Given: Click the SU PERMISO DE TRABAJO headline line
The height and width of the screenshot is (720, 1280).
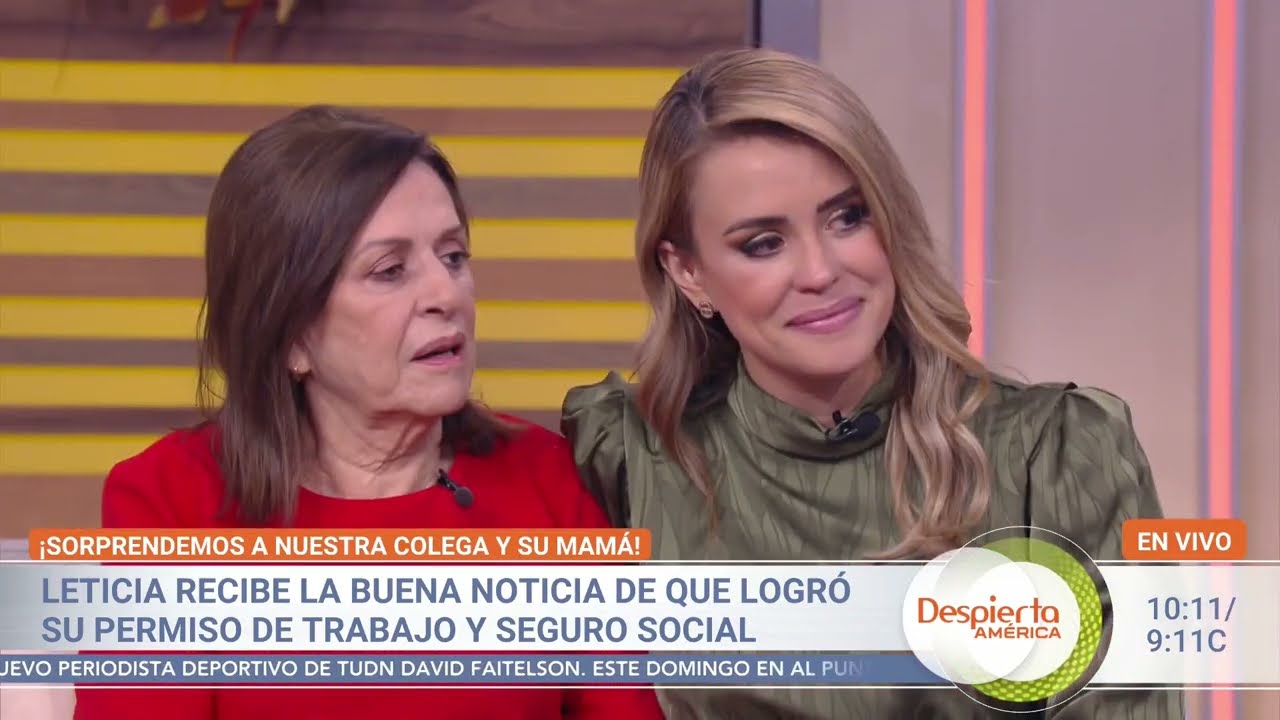Looking at the screenshot, I should pyautogui.click(x=398, y=630).
